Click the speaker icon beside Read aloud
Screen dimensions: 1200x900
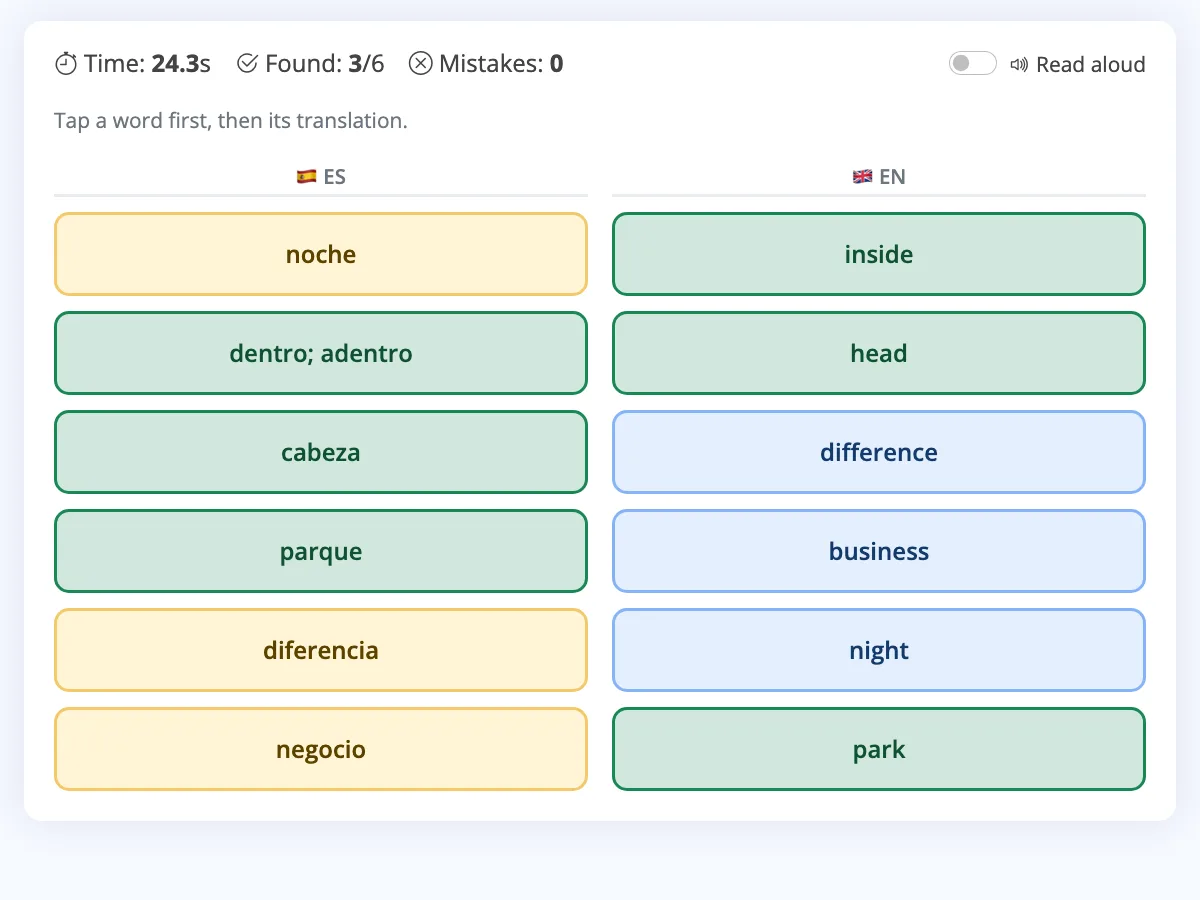(1019, 65)
